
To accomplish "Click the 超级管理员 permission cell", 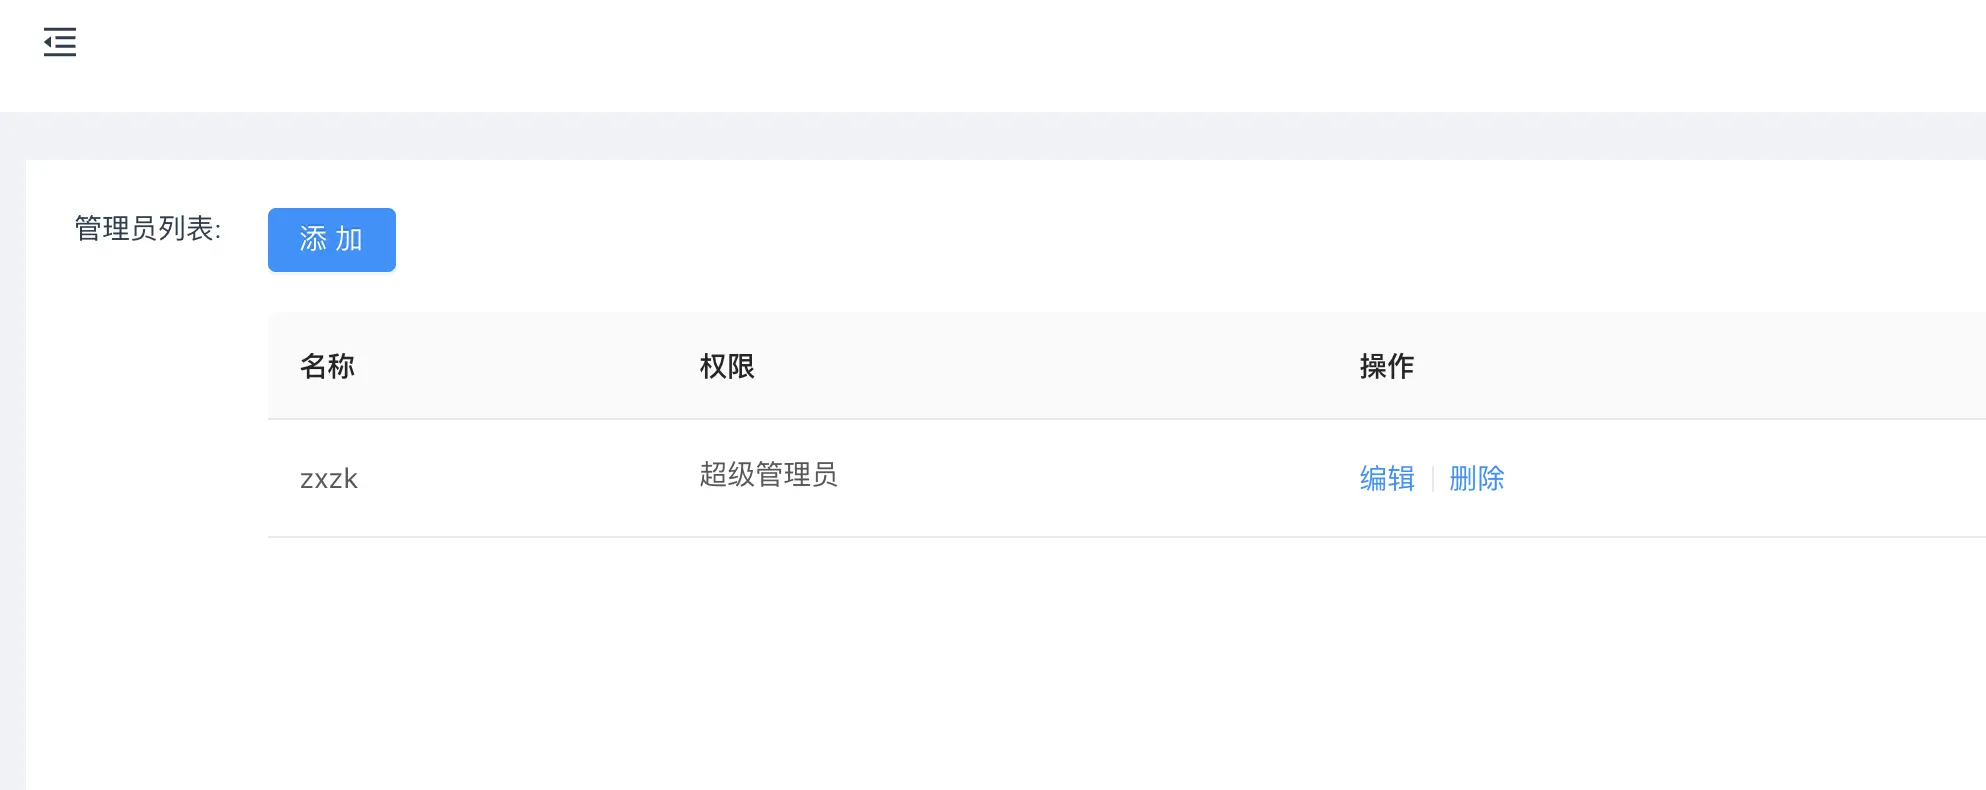I will tap(769, 474).
